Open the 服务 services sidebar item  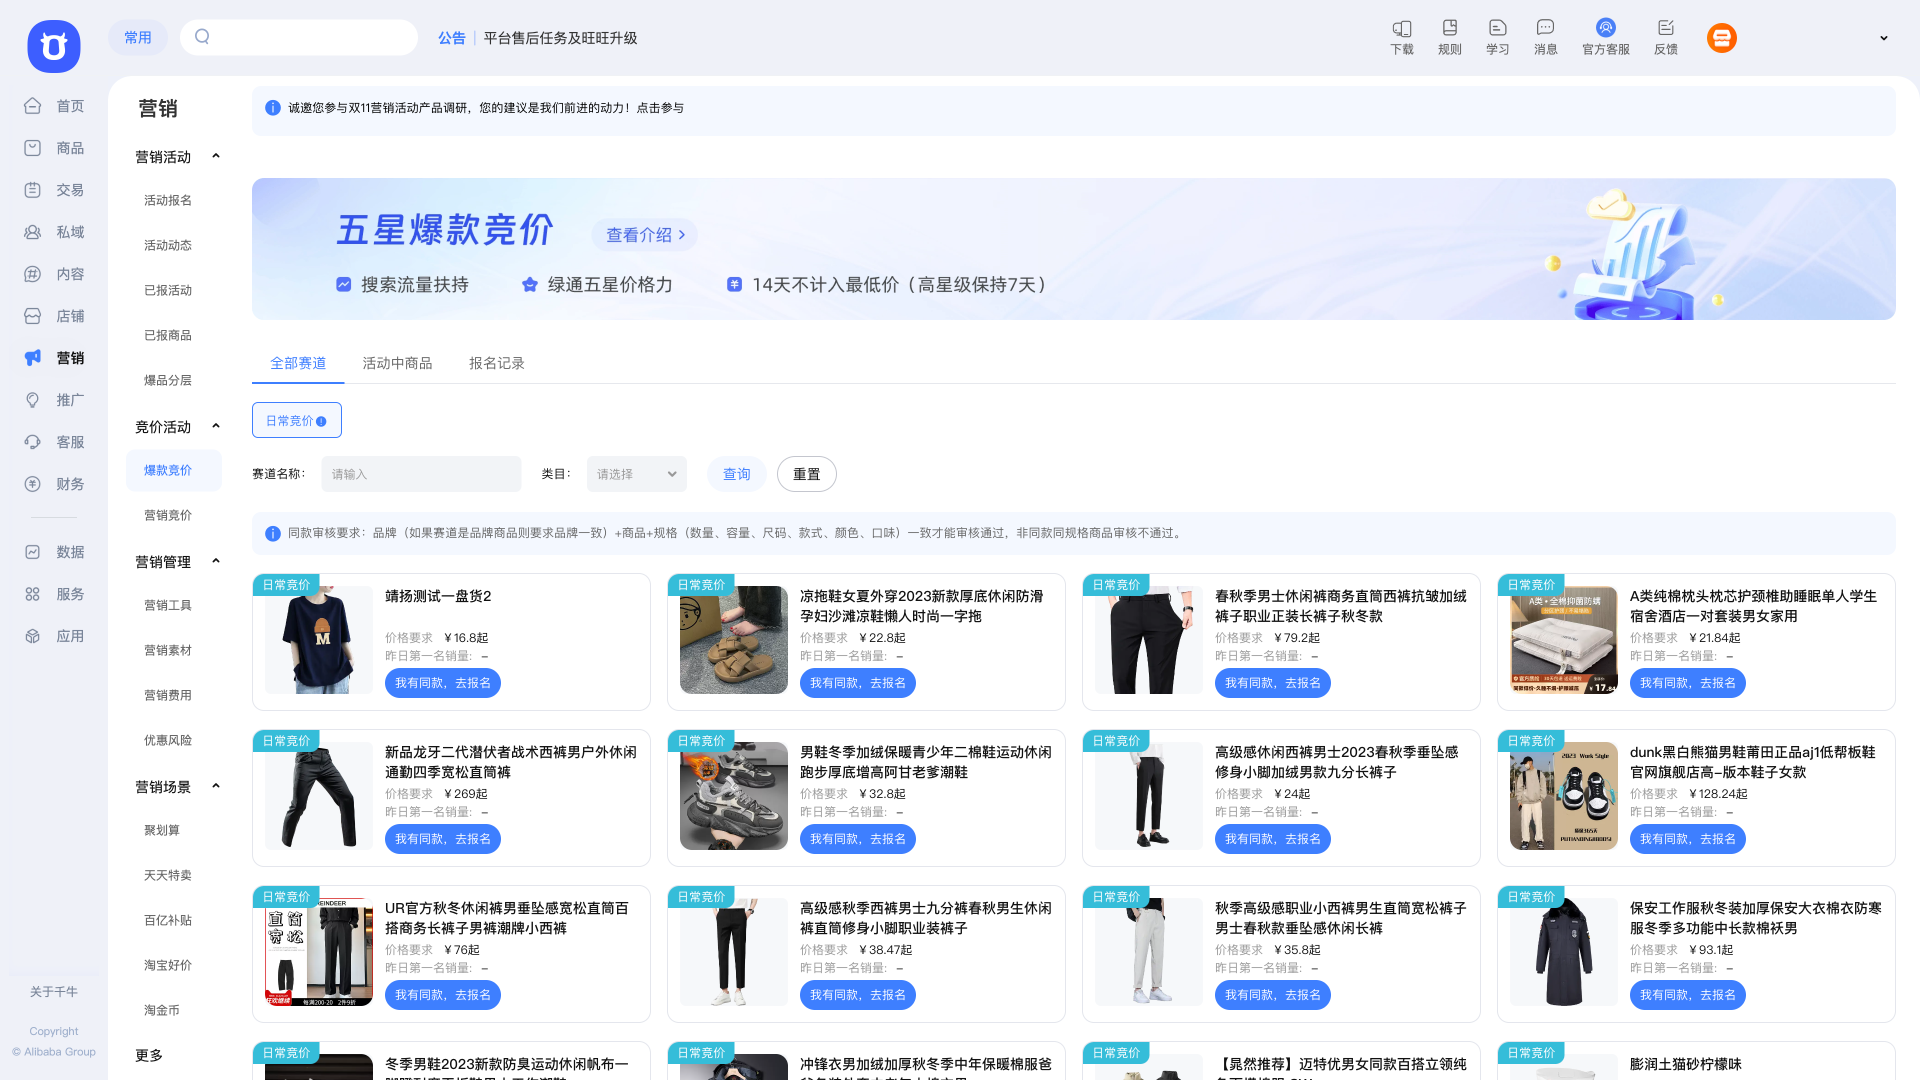pos(54,594)
